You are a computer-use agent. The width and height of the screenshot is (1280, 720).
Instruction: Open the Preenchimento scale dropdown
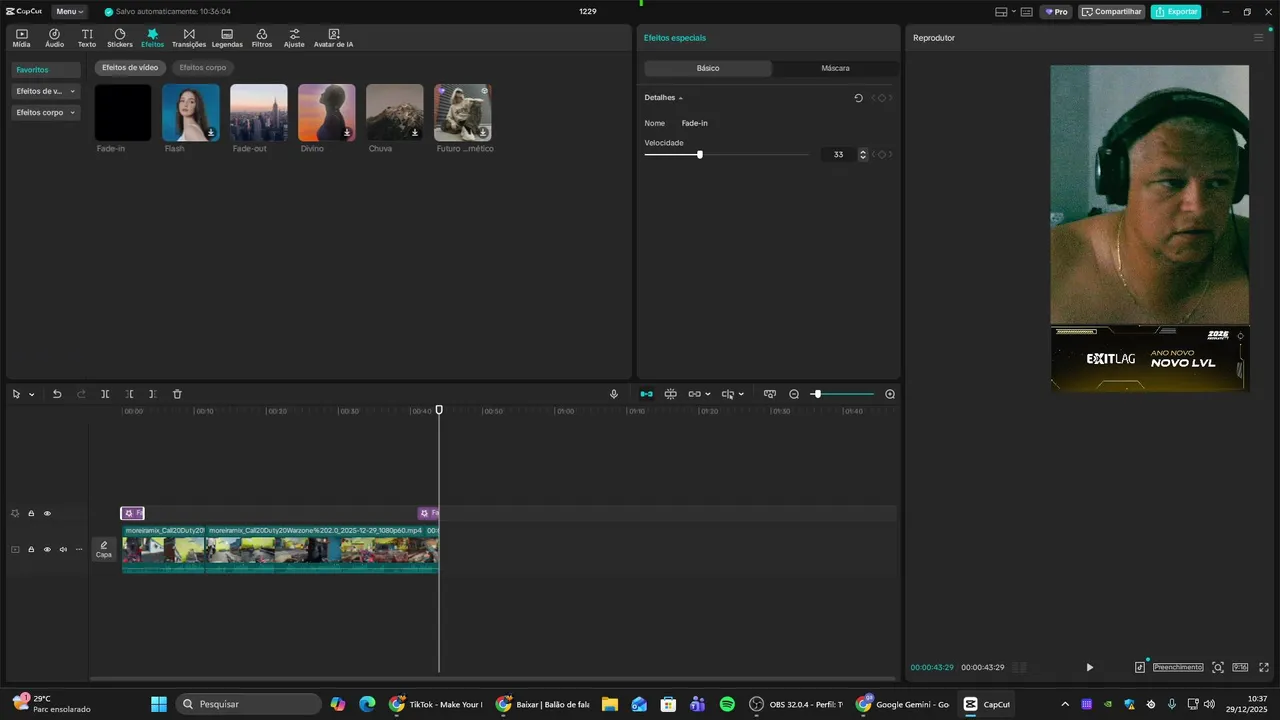click(x=1178, y=667)
